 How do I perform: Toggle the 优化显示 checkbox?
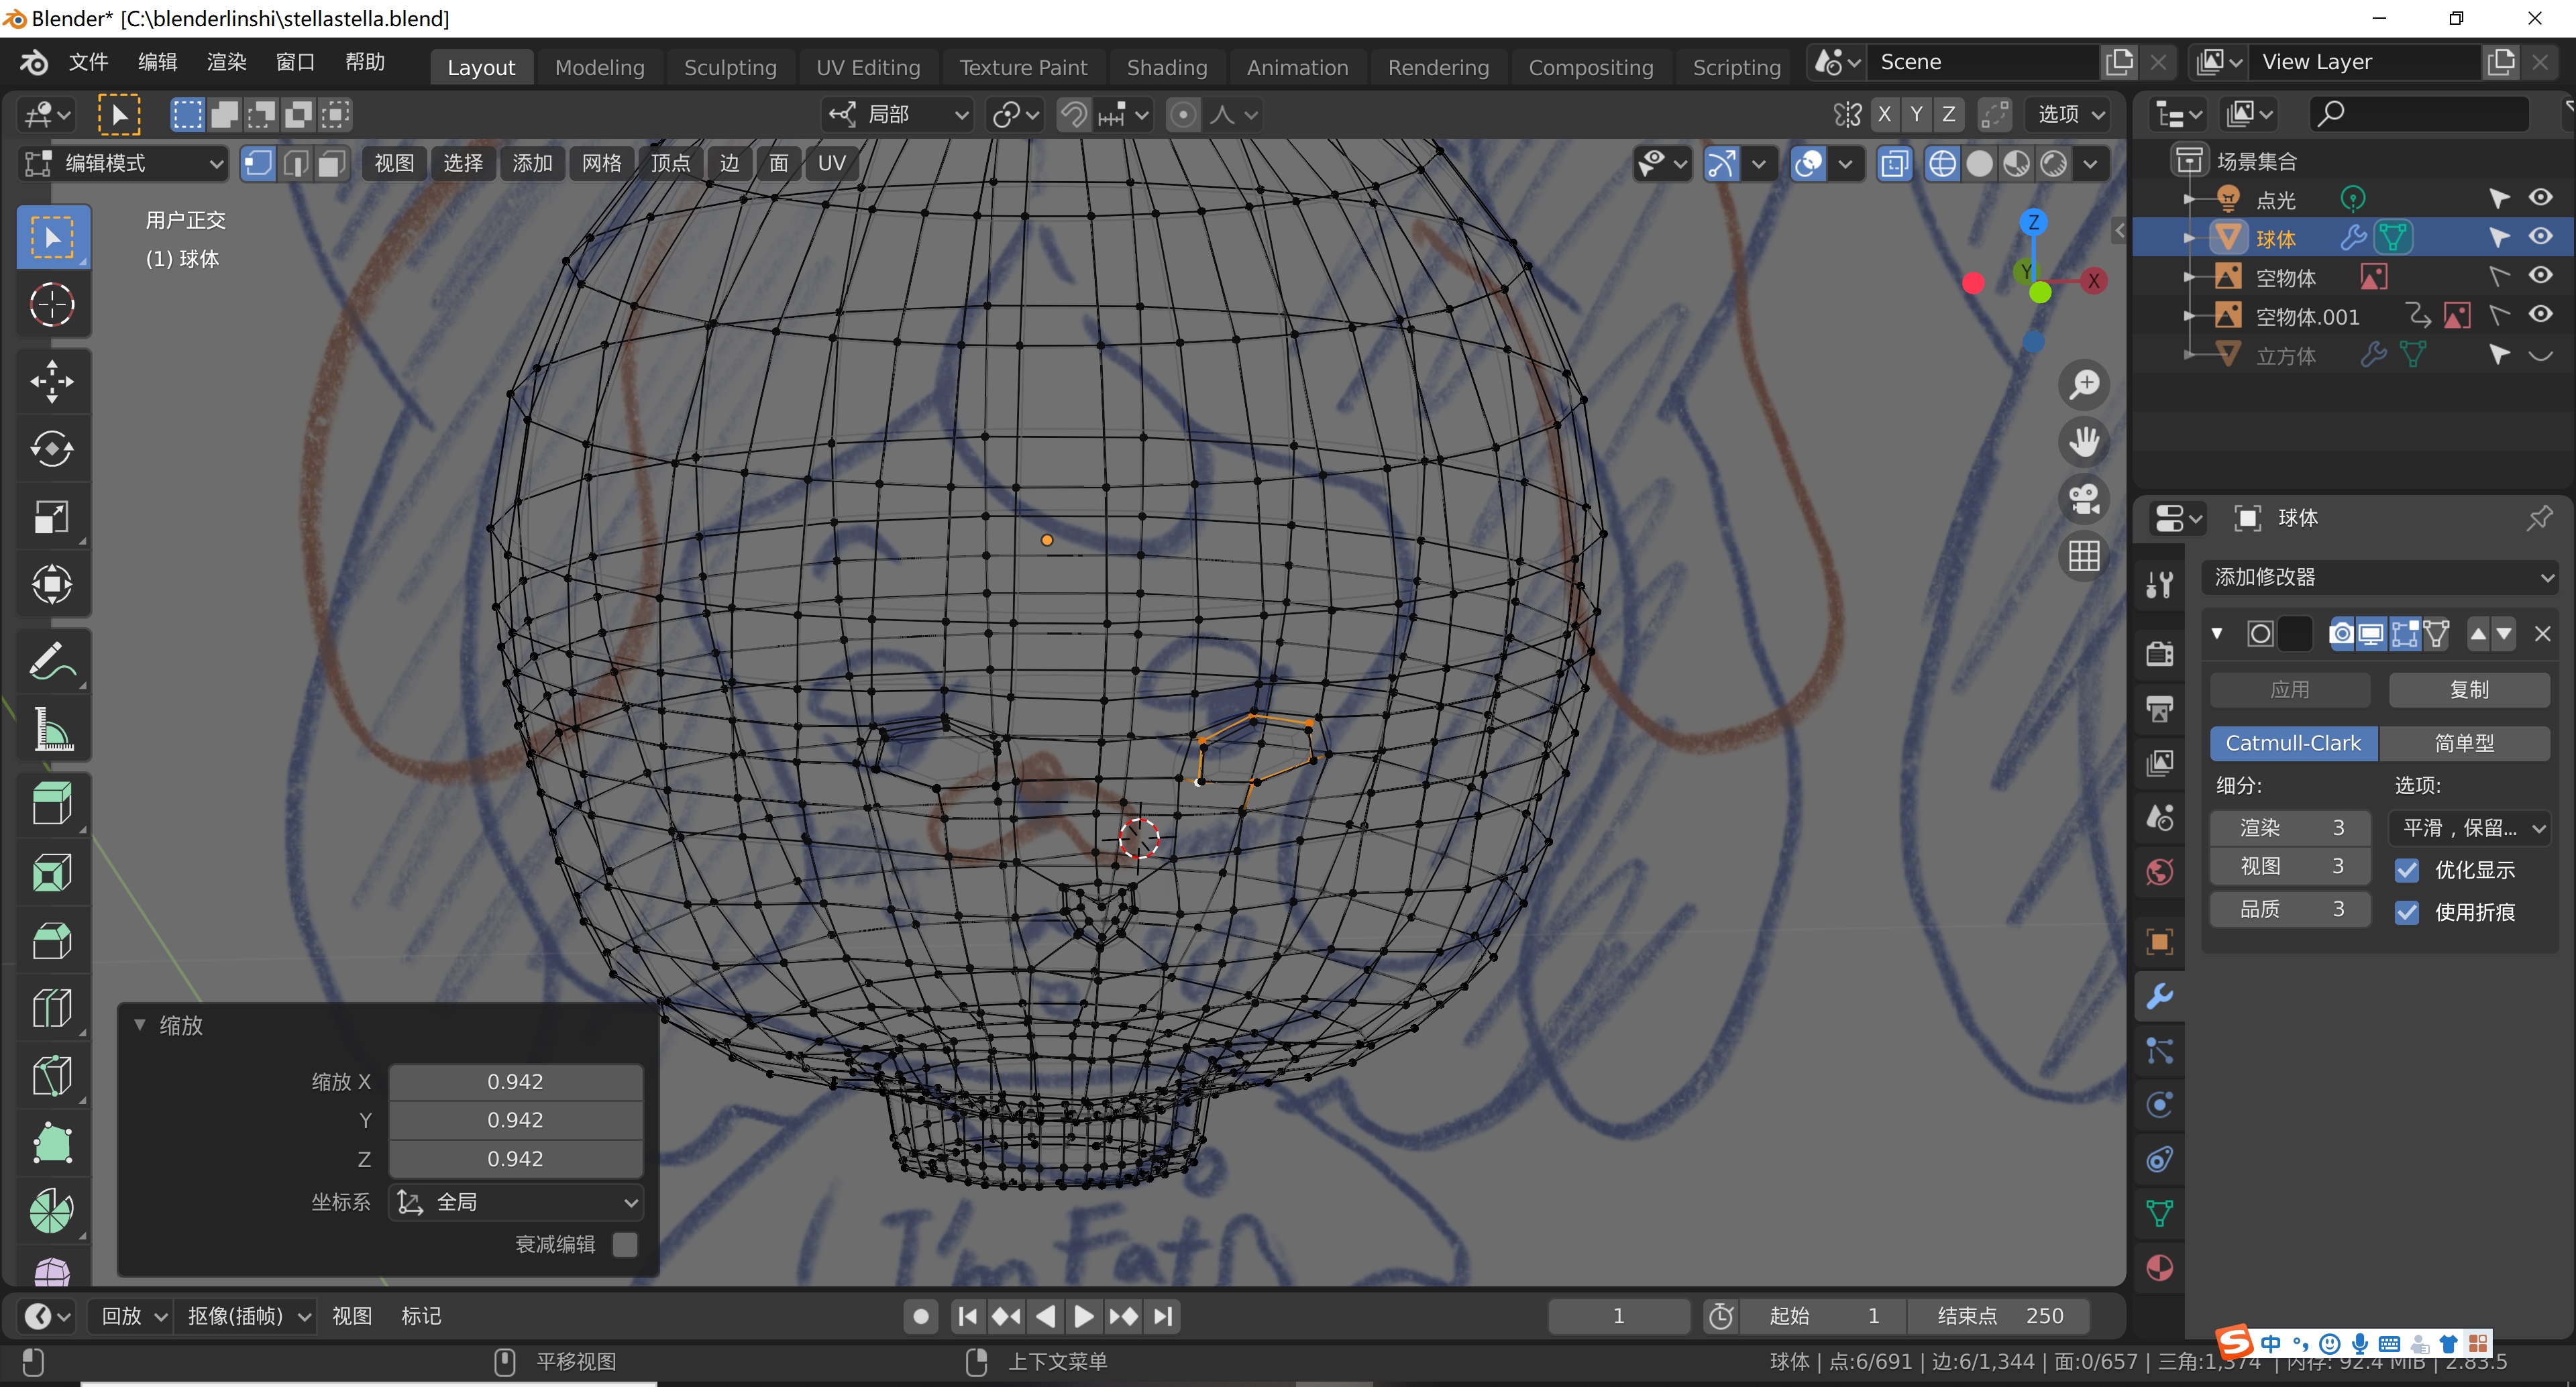coord(2407,870)
